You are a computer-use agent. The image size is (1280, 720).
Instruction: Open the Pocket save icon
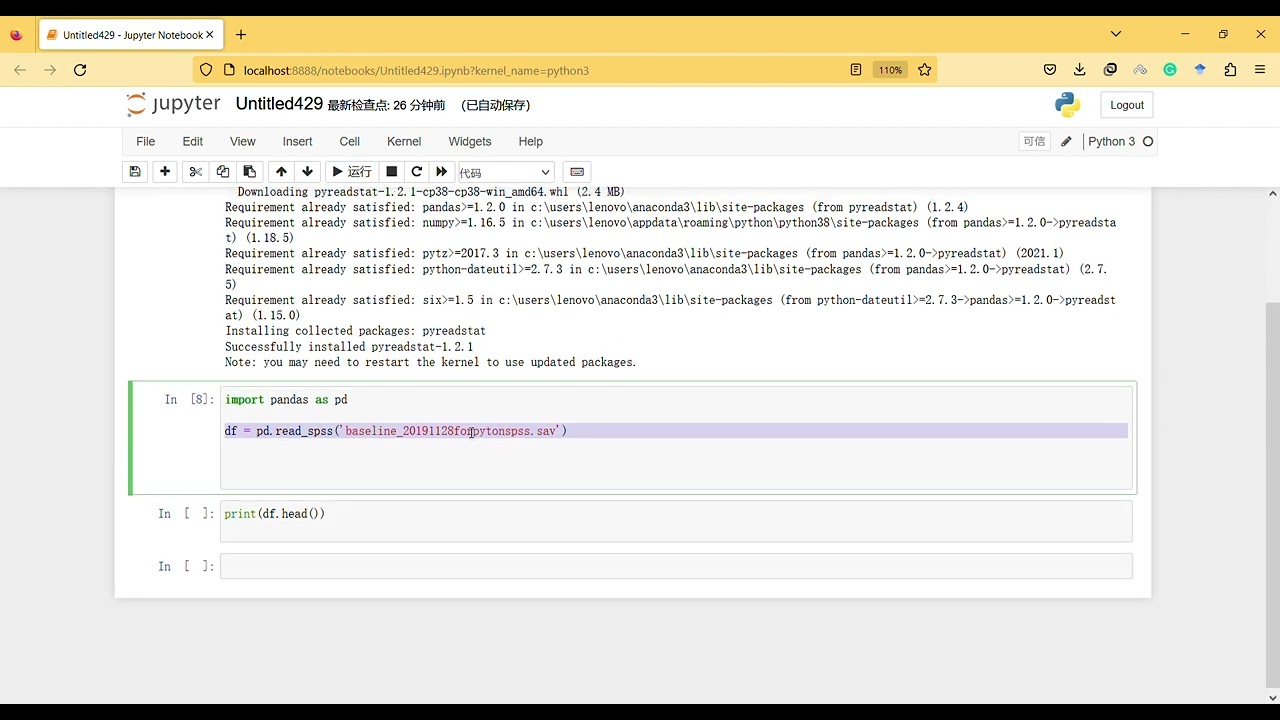[1050, 70]
